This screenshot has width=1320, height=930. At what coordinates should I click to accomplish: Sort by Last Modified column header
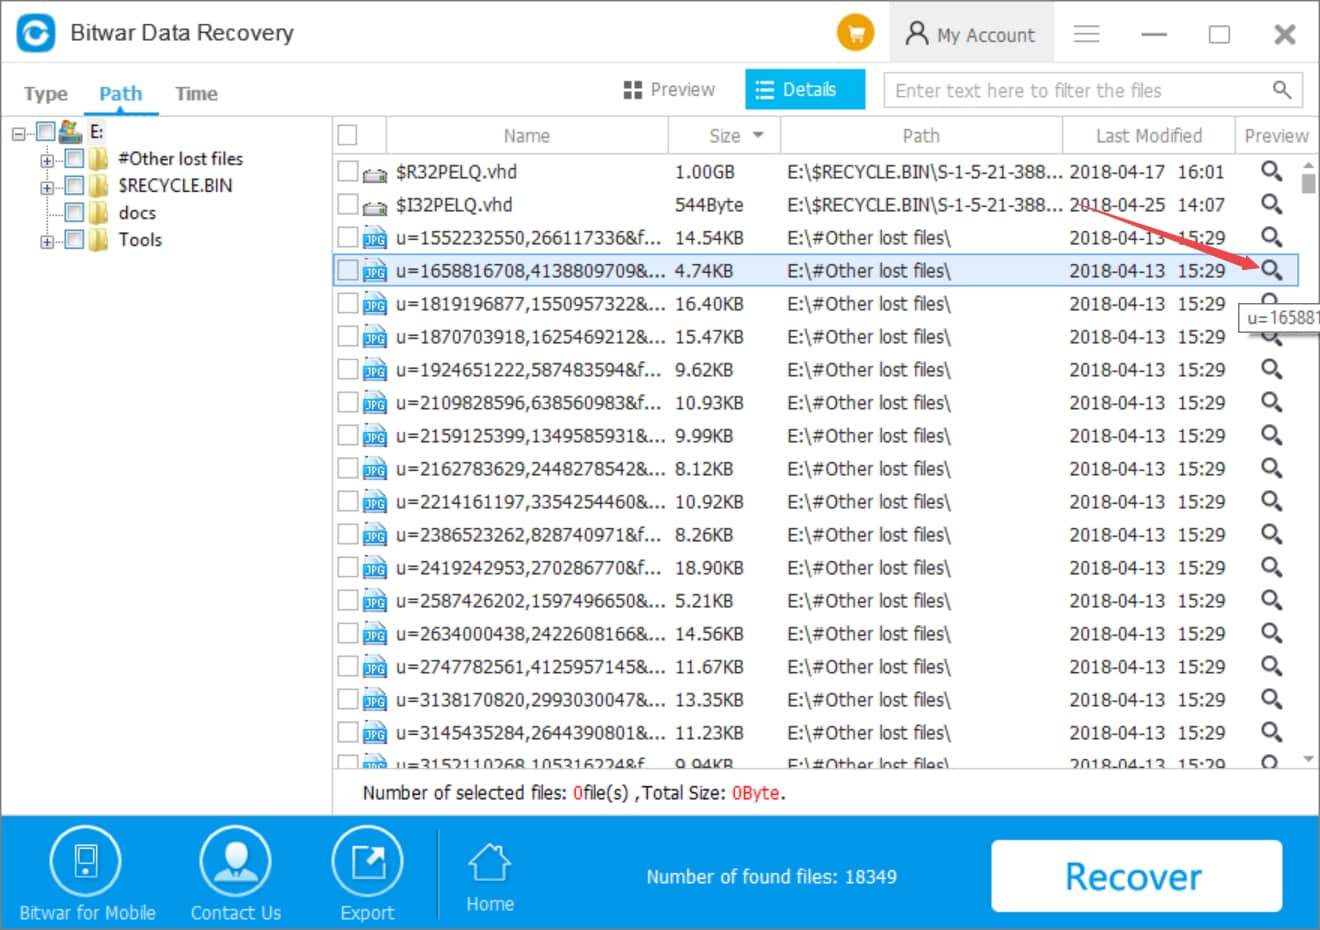[x=1148, y=135]
